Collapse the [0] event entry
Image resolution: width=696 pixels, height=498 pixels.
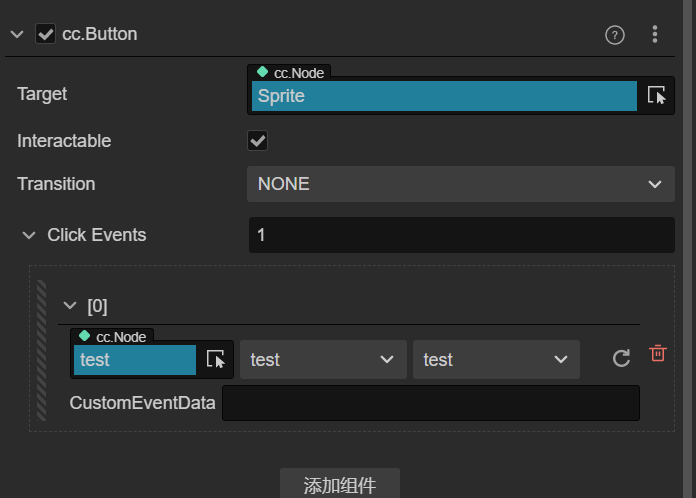pos(69,306)
